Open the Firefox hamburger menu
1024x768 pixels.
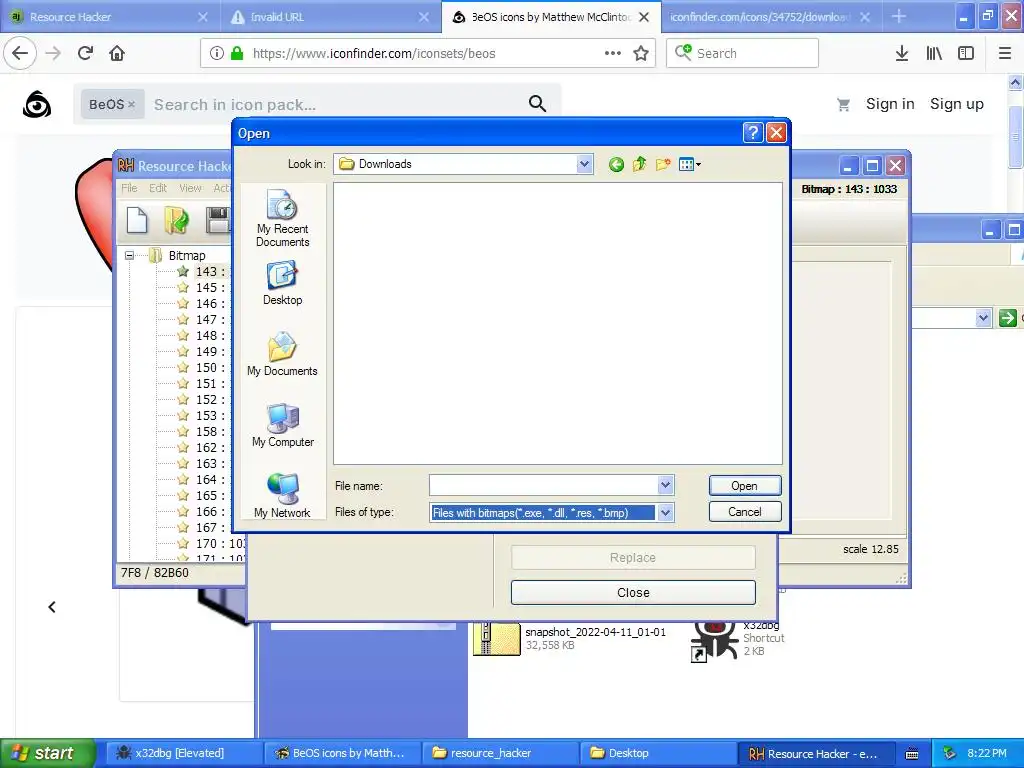click(x=1004, y=53)
